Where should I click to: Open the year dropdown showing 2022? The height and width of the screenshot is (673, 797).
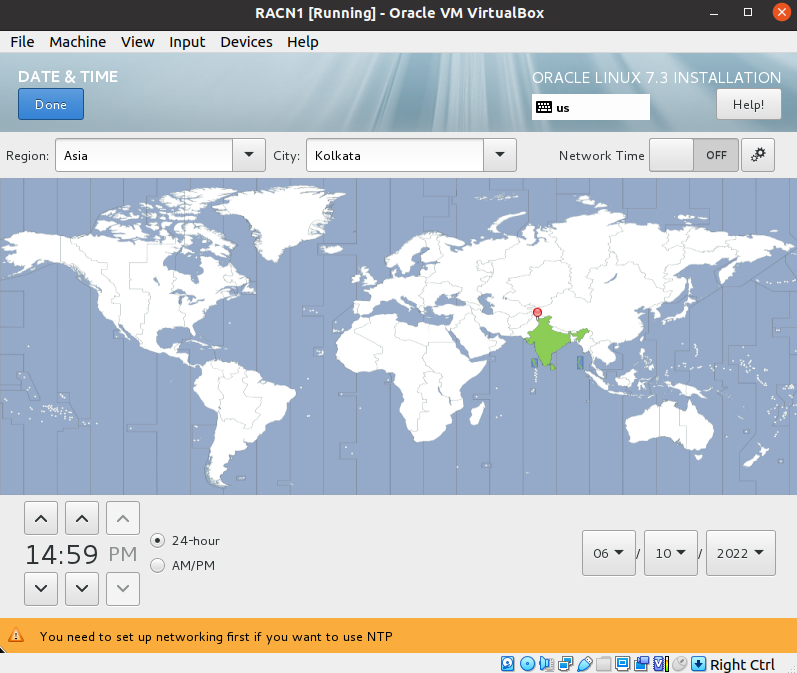click(741, 553)
